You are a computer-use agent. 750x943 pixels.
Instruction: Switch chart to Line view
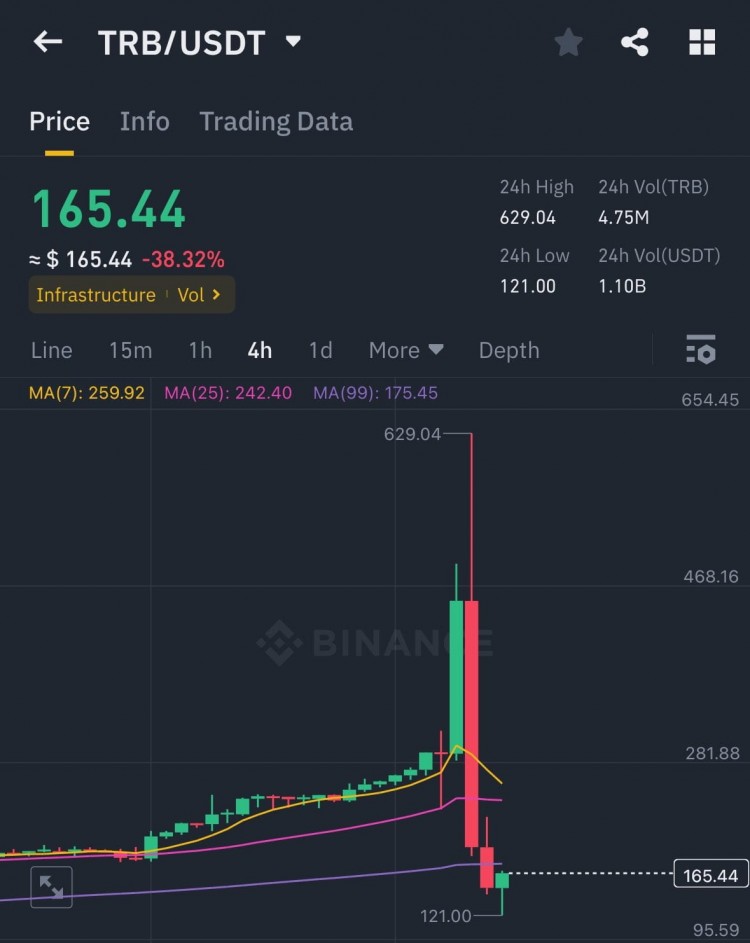coord(51,350)
